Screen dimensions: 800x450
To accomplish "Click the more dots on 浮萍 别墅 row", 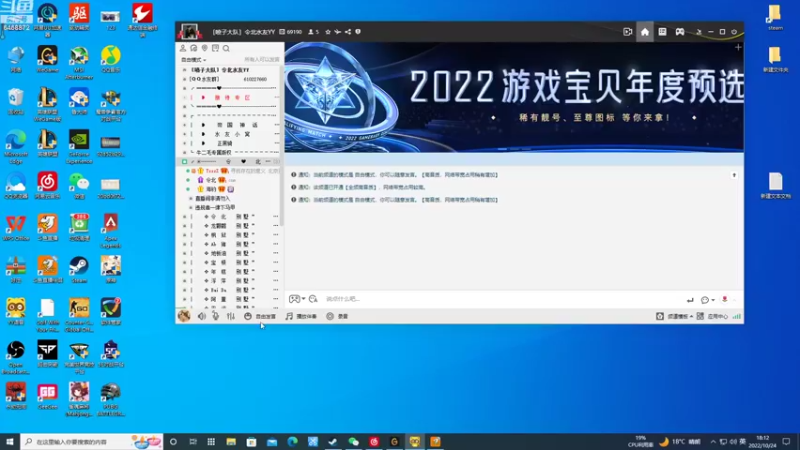I will pyautogui.click(x=276, y=281).
